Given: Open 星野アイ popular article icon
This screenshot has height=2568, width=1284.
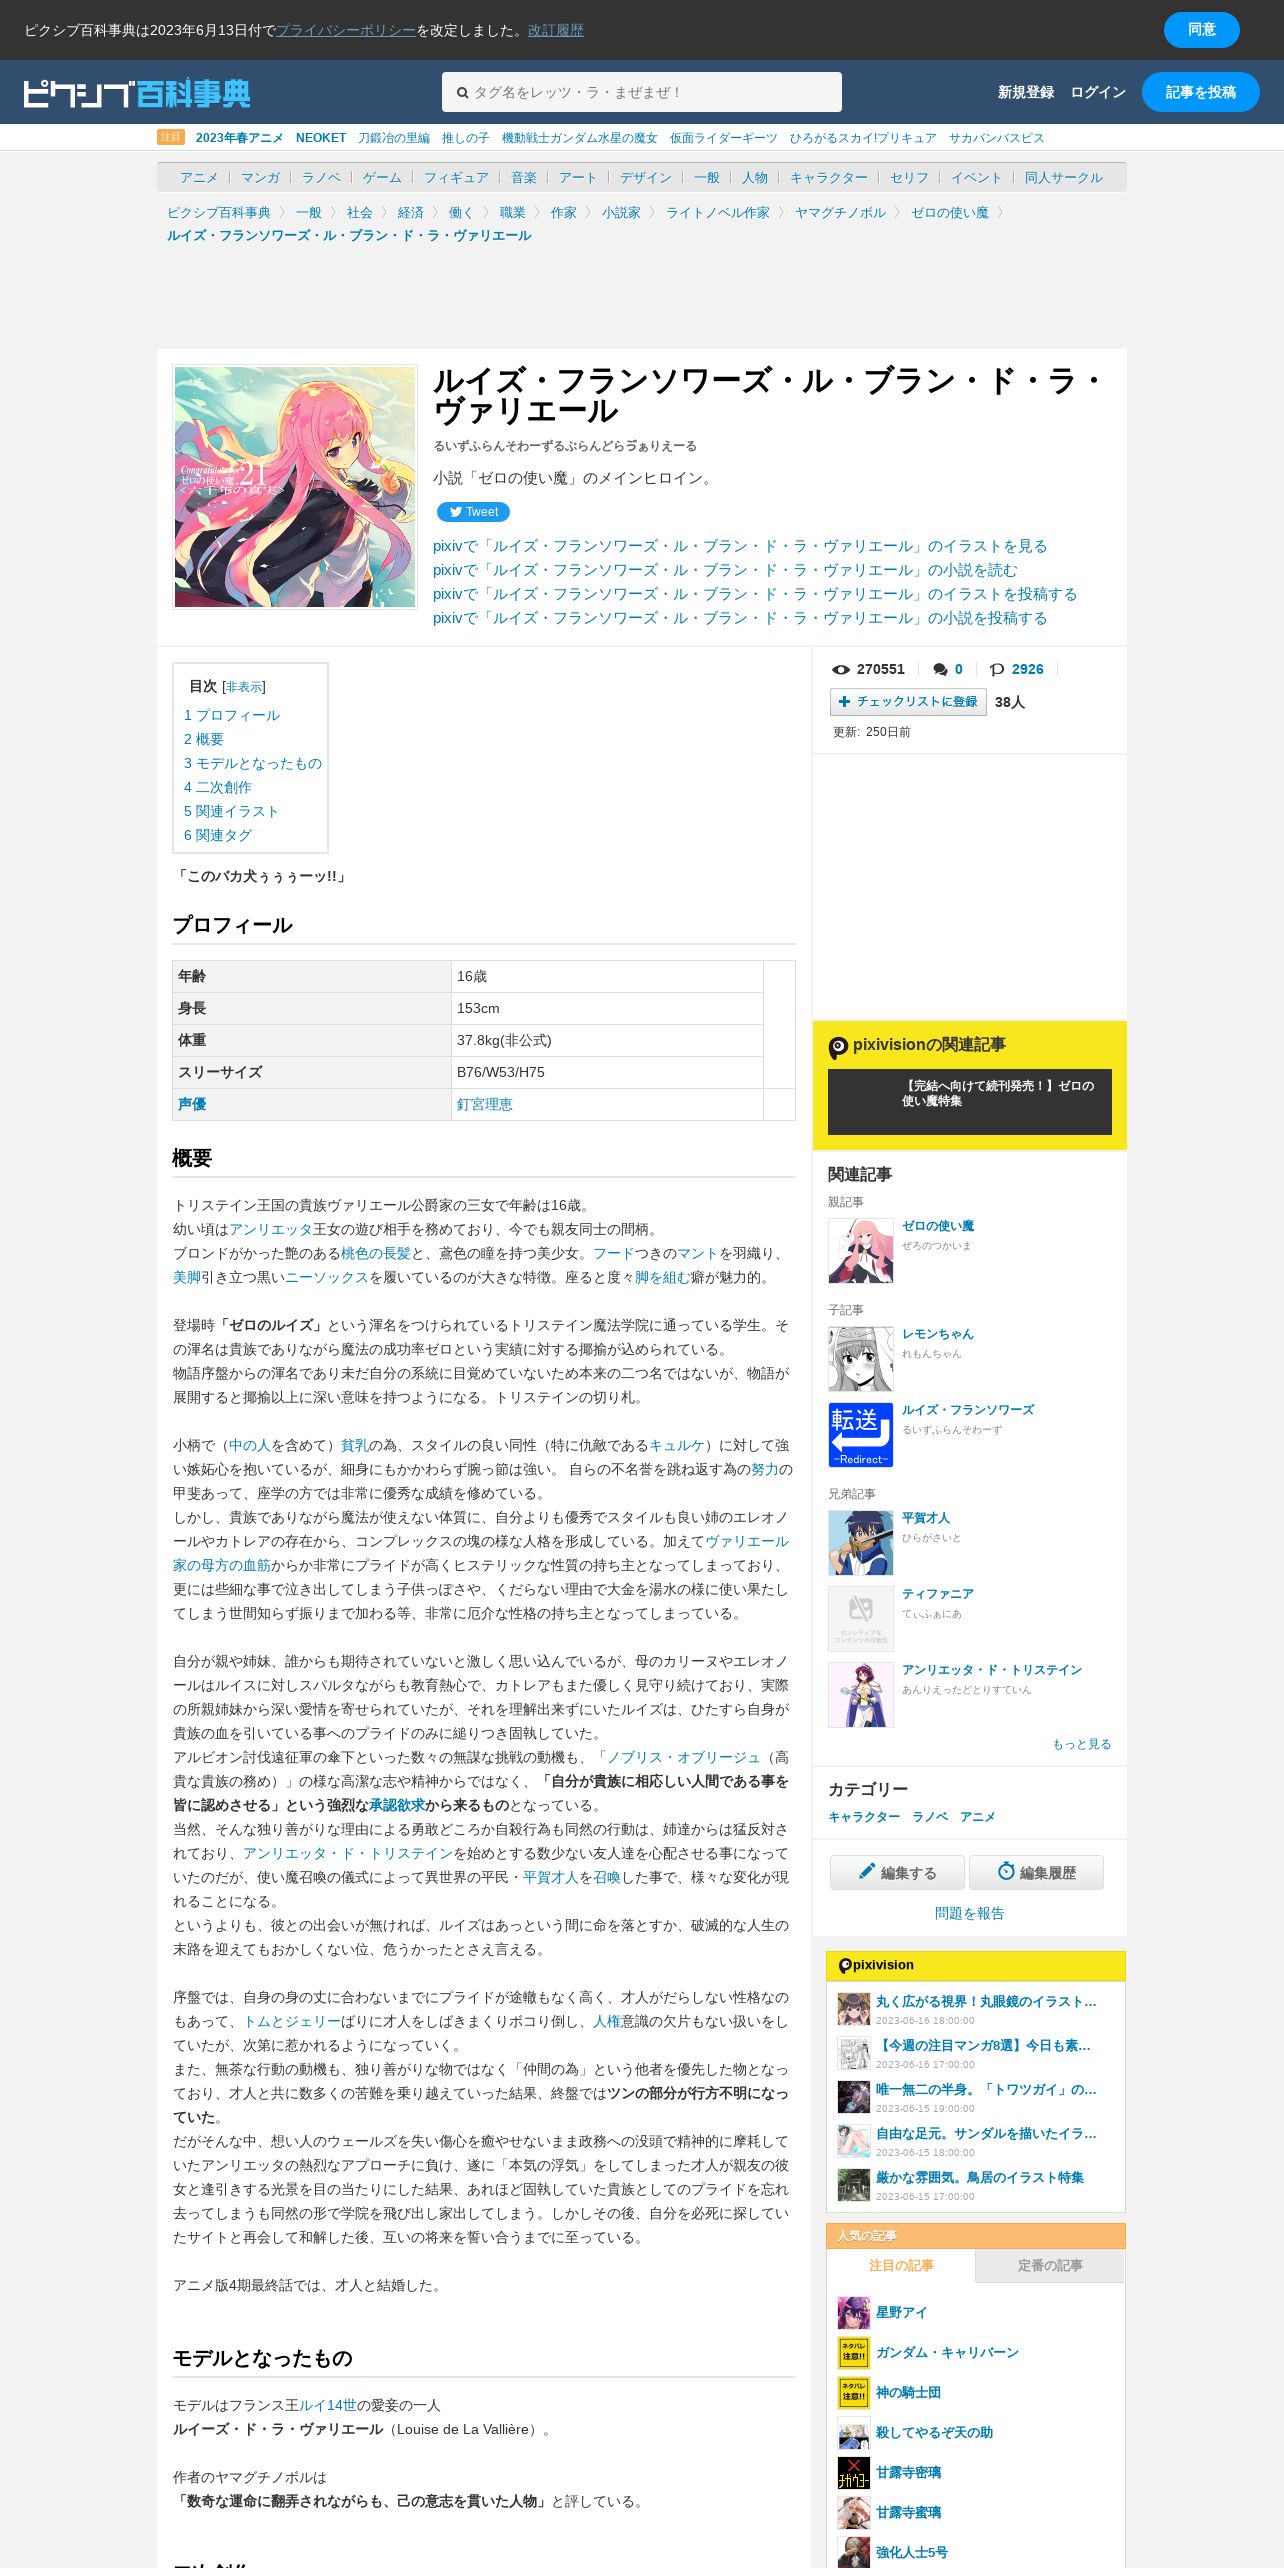Looking at the screenshot, I should click(x=853, y=2313).
